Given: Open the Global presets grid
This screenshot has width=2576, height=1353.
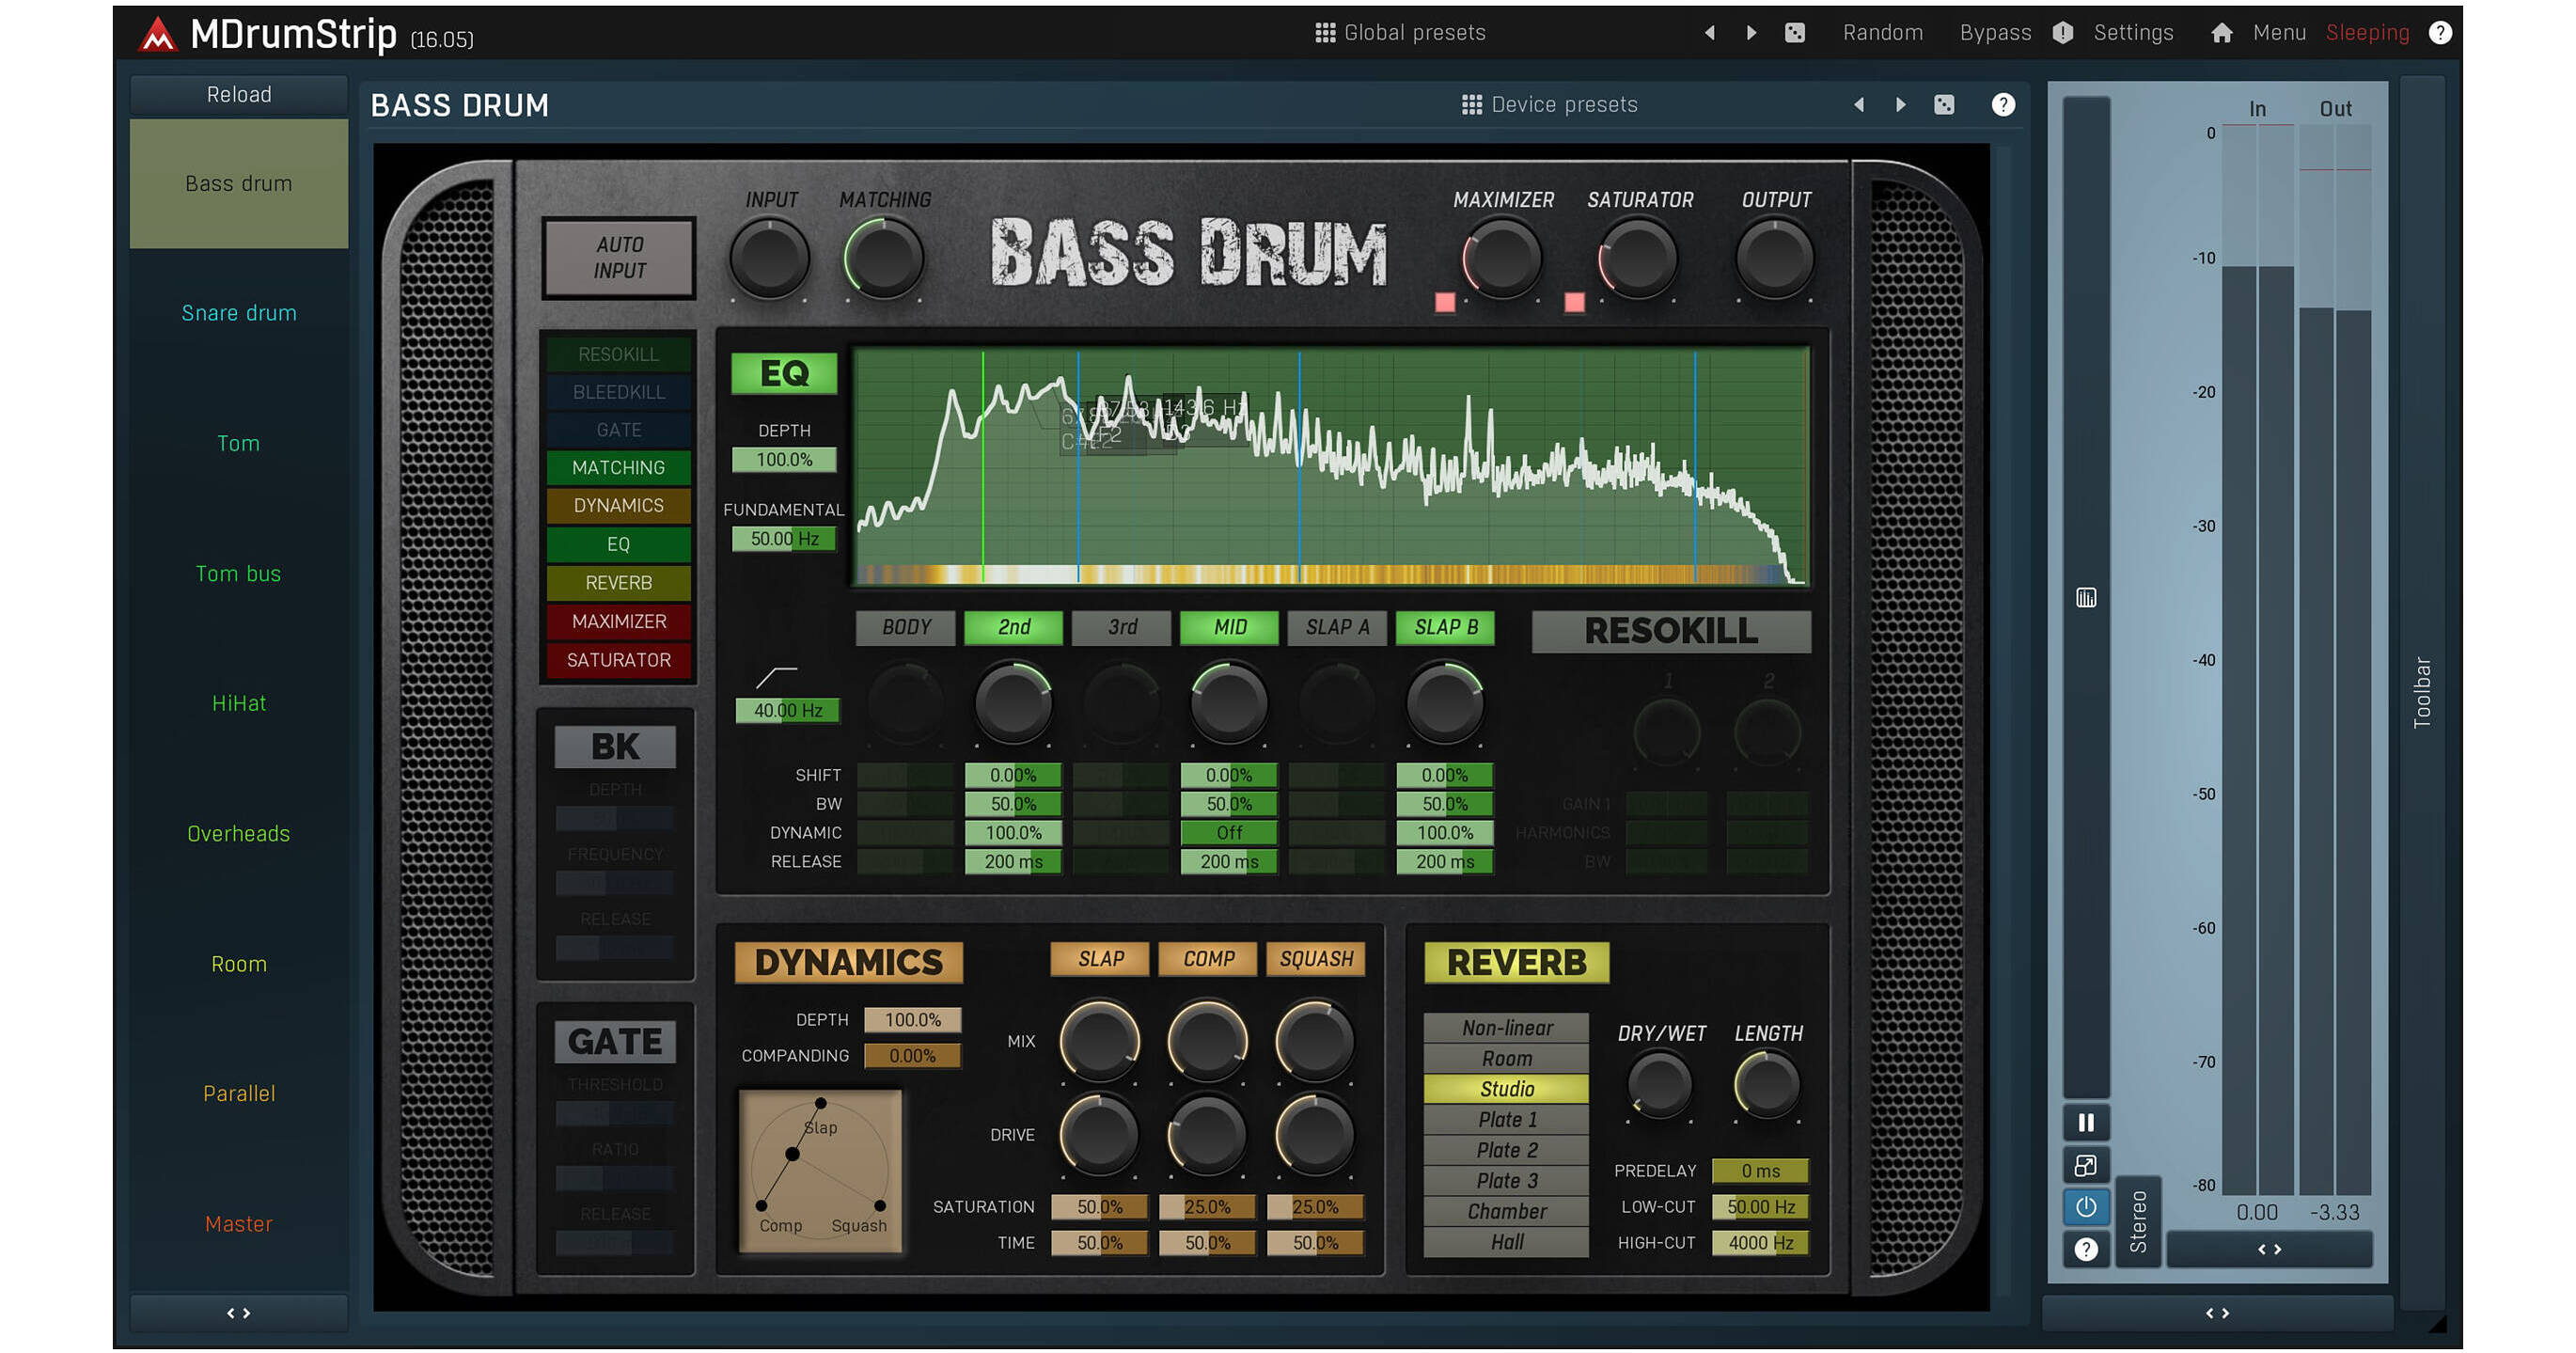Looking at the screenshot, I should (1399, 32).
